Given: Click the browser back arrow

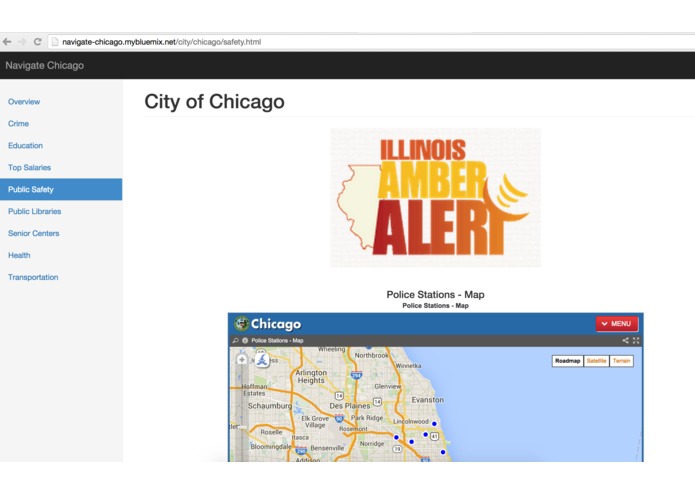Looking at the screenshot, I should click(x=7, y=42).
